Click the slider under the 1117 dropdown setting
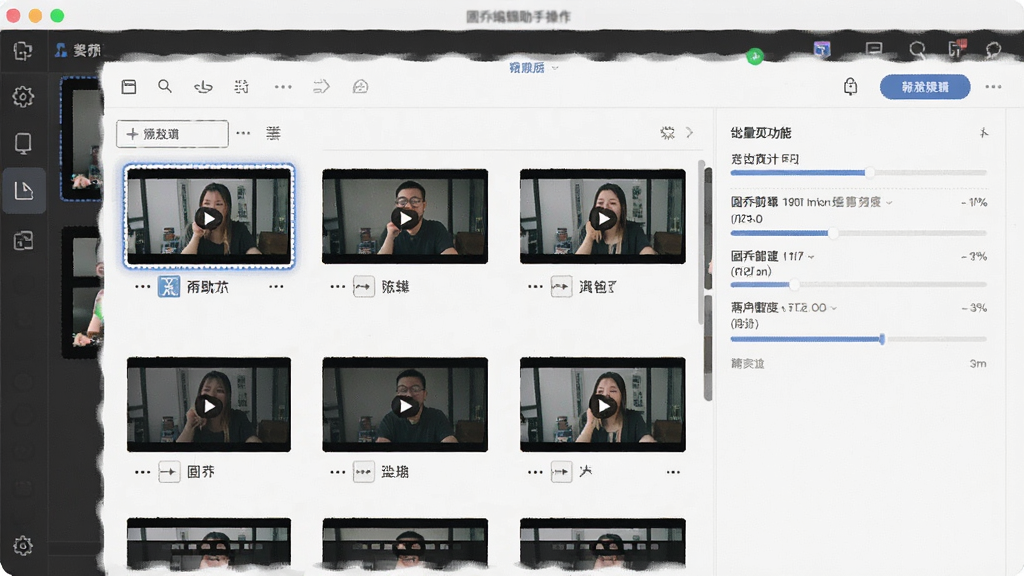 [x=858, y=285]
